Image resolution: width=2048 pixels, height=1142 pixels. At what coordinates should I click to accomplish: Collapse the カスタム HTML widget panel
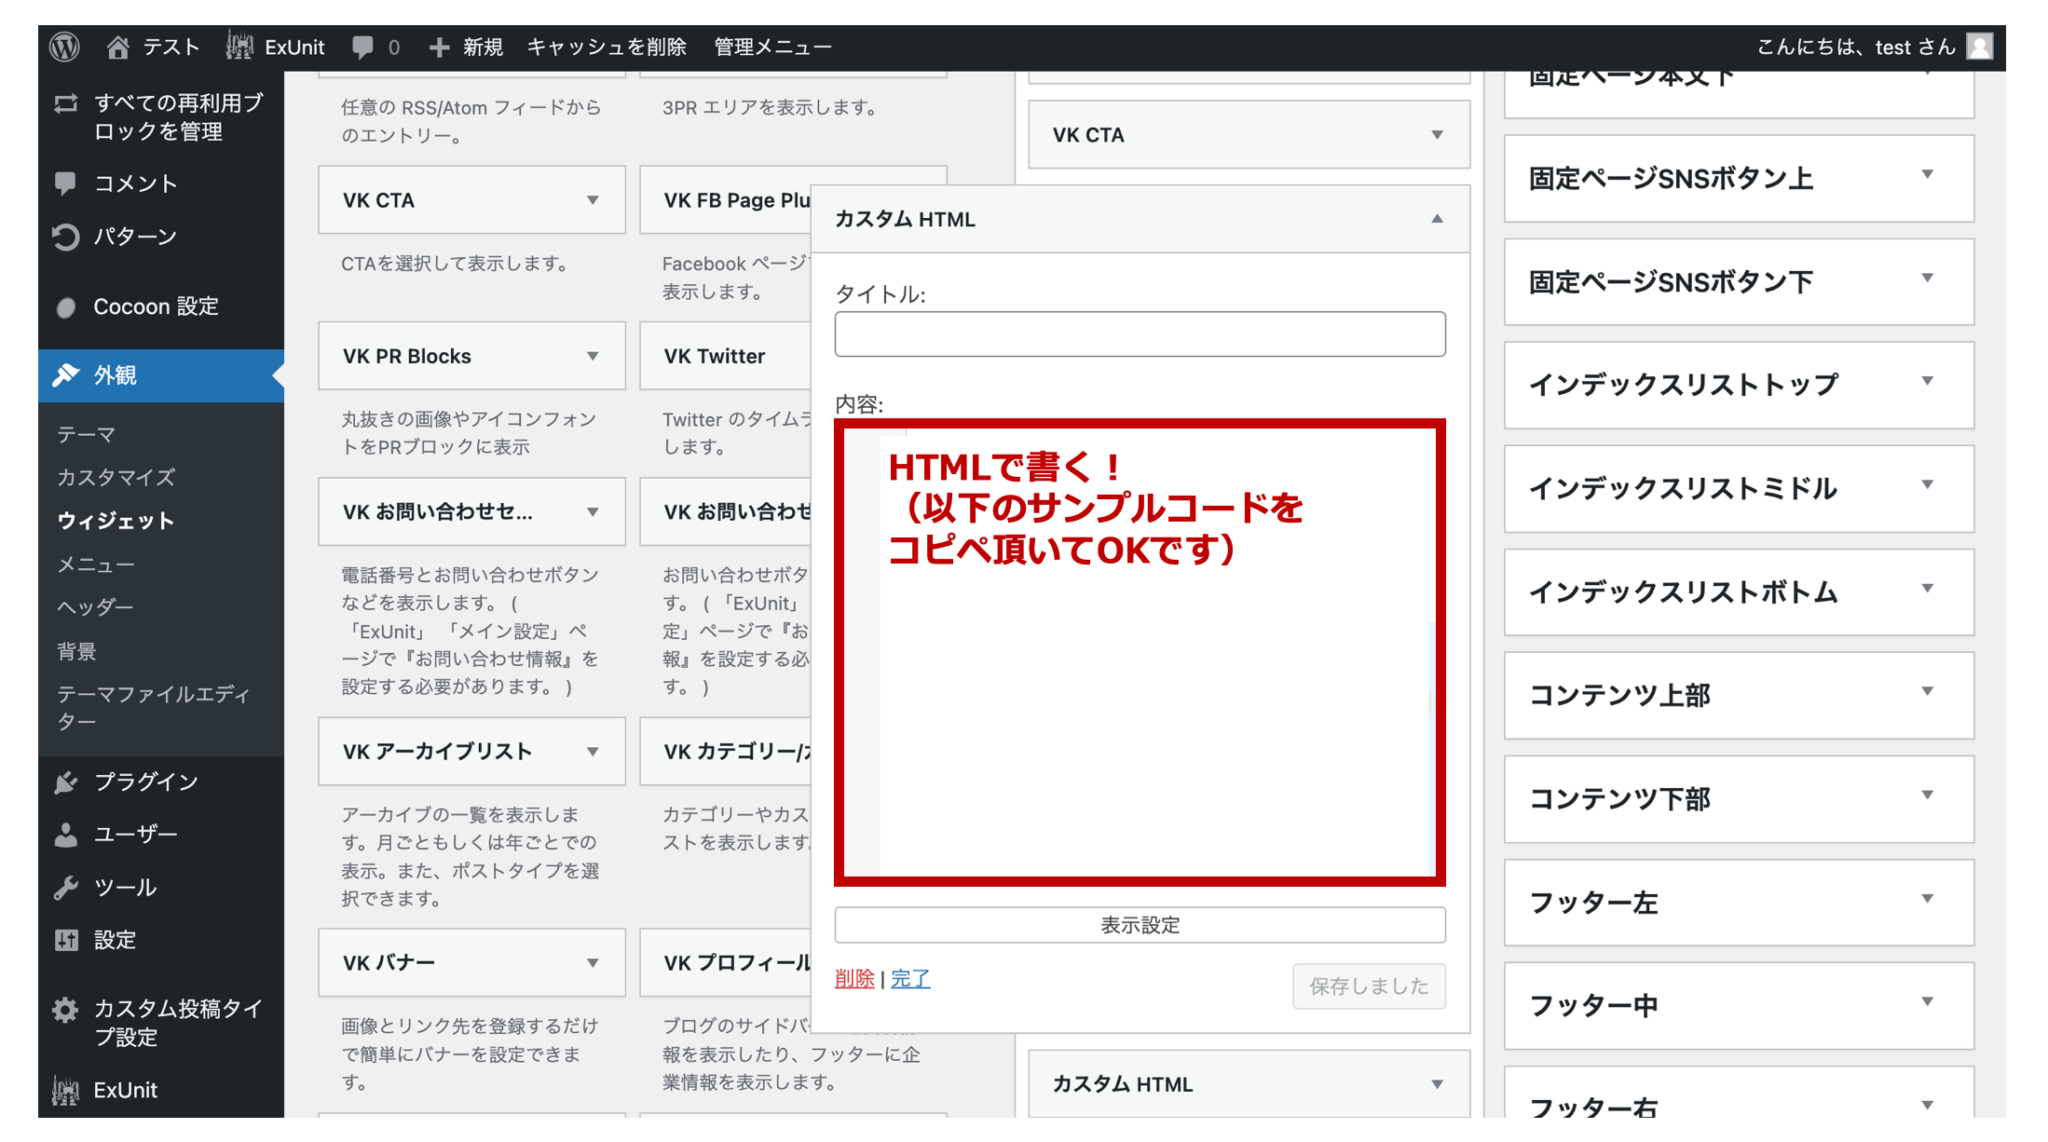(x=1438, y=219)
